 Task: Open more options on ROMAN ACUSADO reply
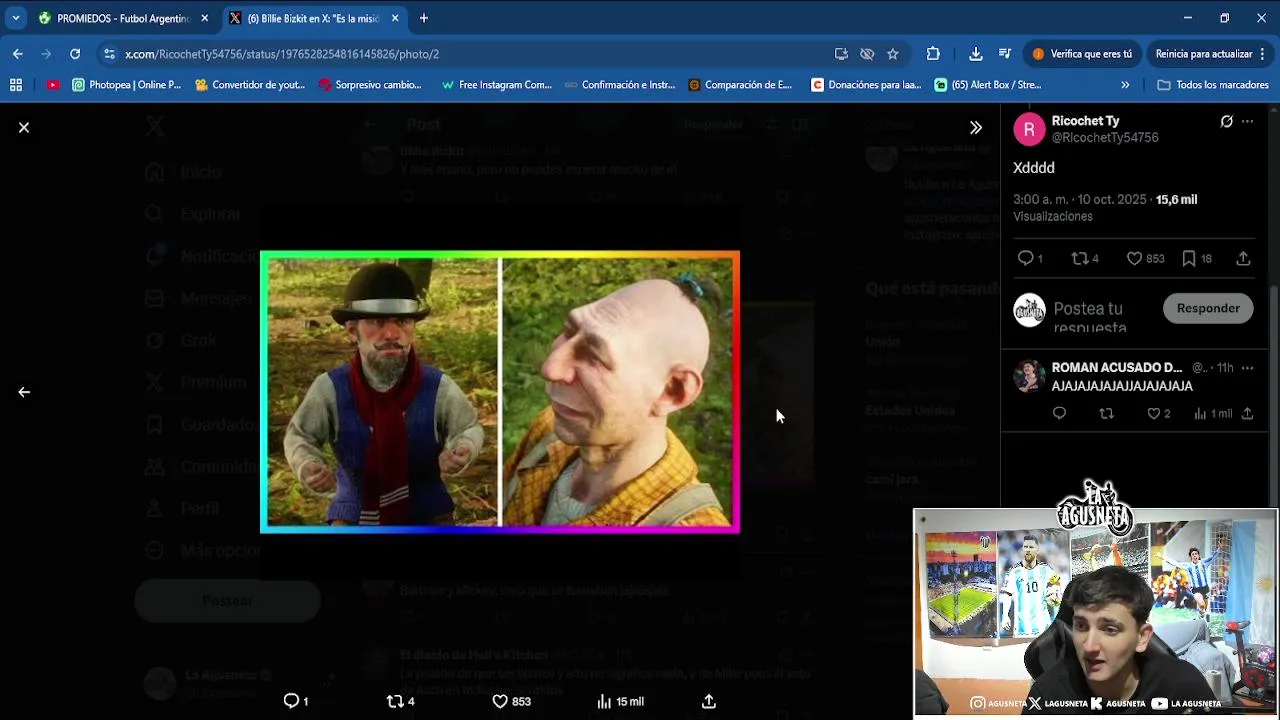(1247, 368)
